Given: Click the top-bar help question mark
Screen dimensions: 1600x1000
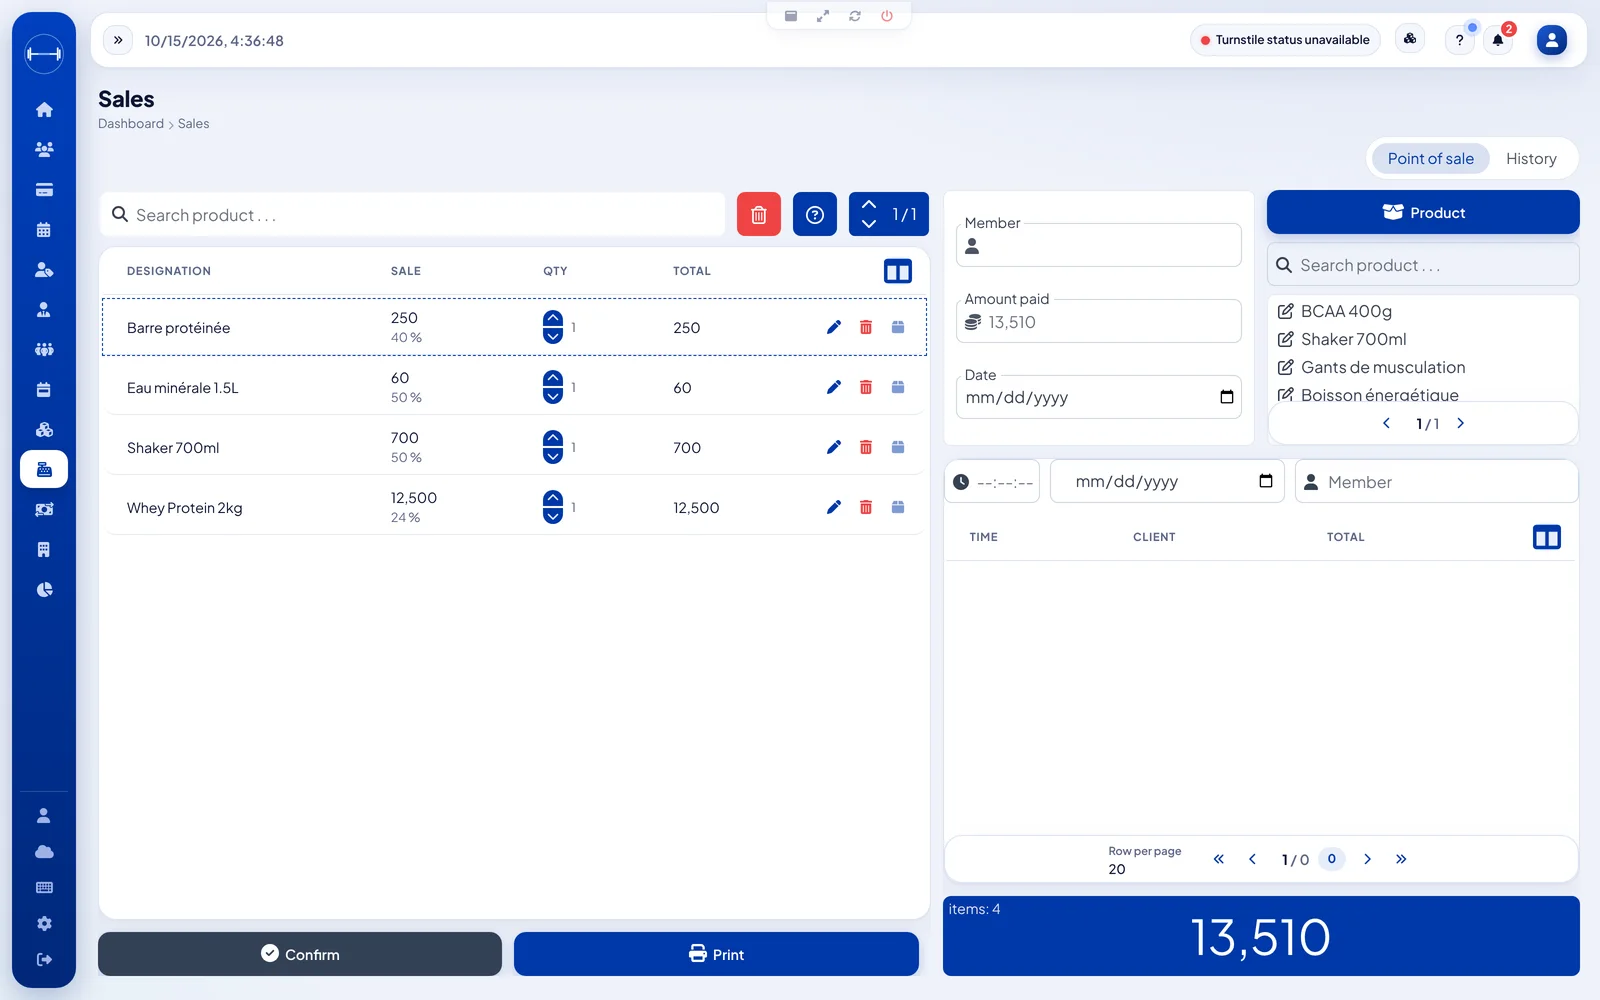Looking at the screenshot, I should click(1460, 40).
